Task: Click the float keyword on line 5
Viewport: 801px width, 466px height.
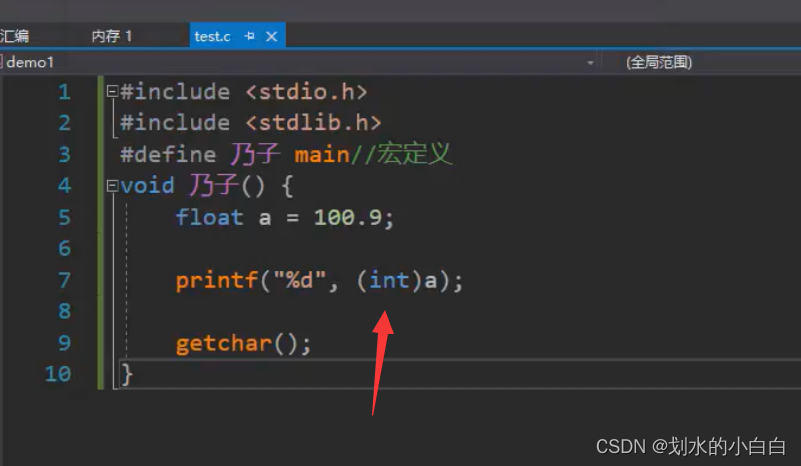Action: click(209, 218)
